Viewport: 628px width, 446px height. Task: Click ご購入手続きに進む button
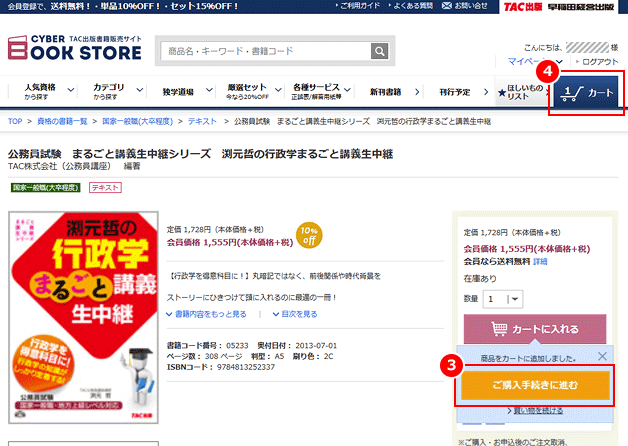[535, 385]
